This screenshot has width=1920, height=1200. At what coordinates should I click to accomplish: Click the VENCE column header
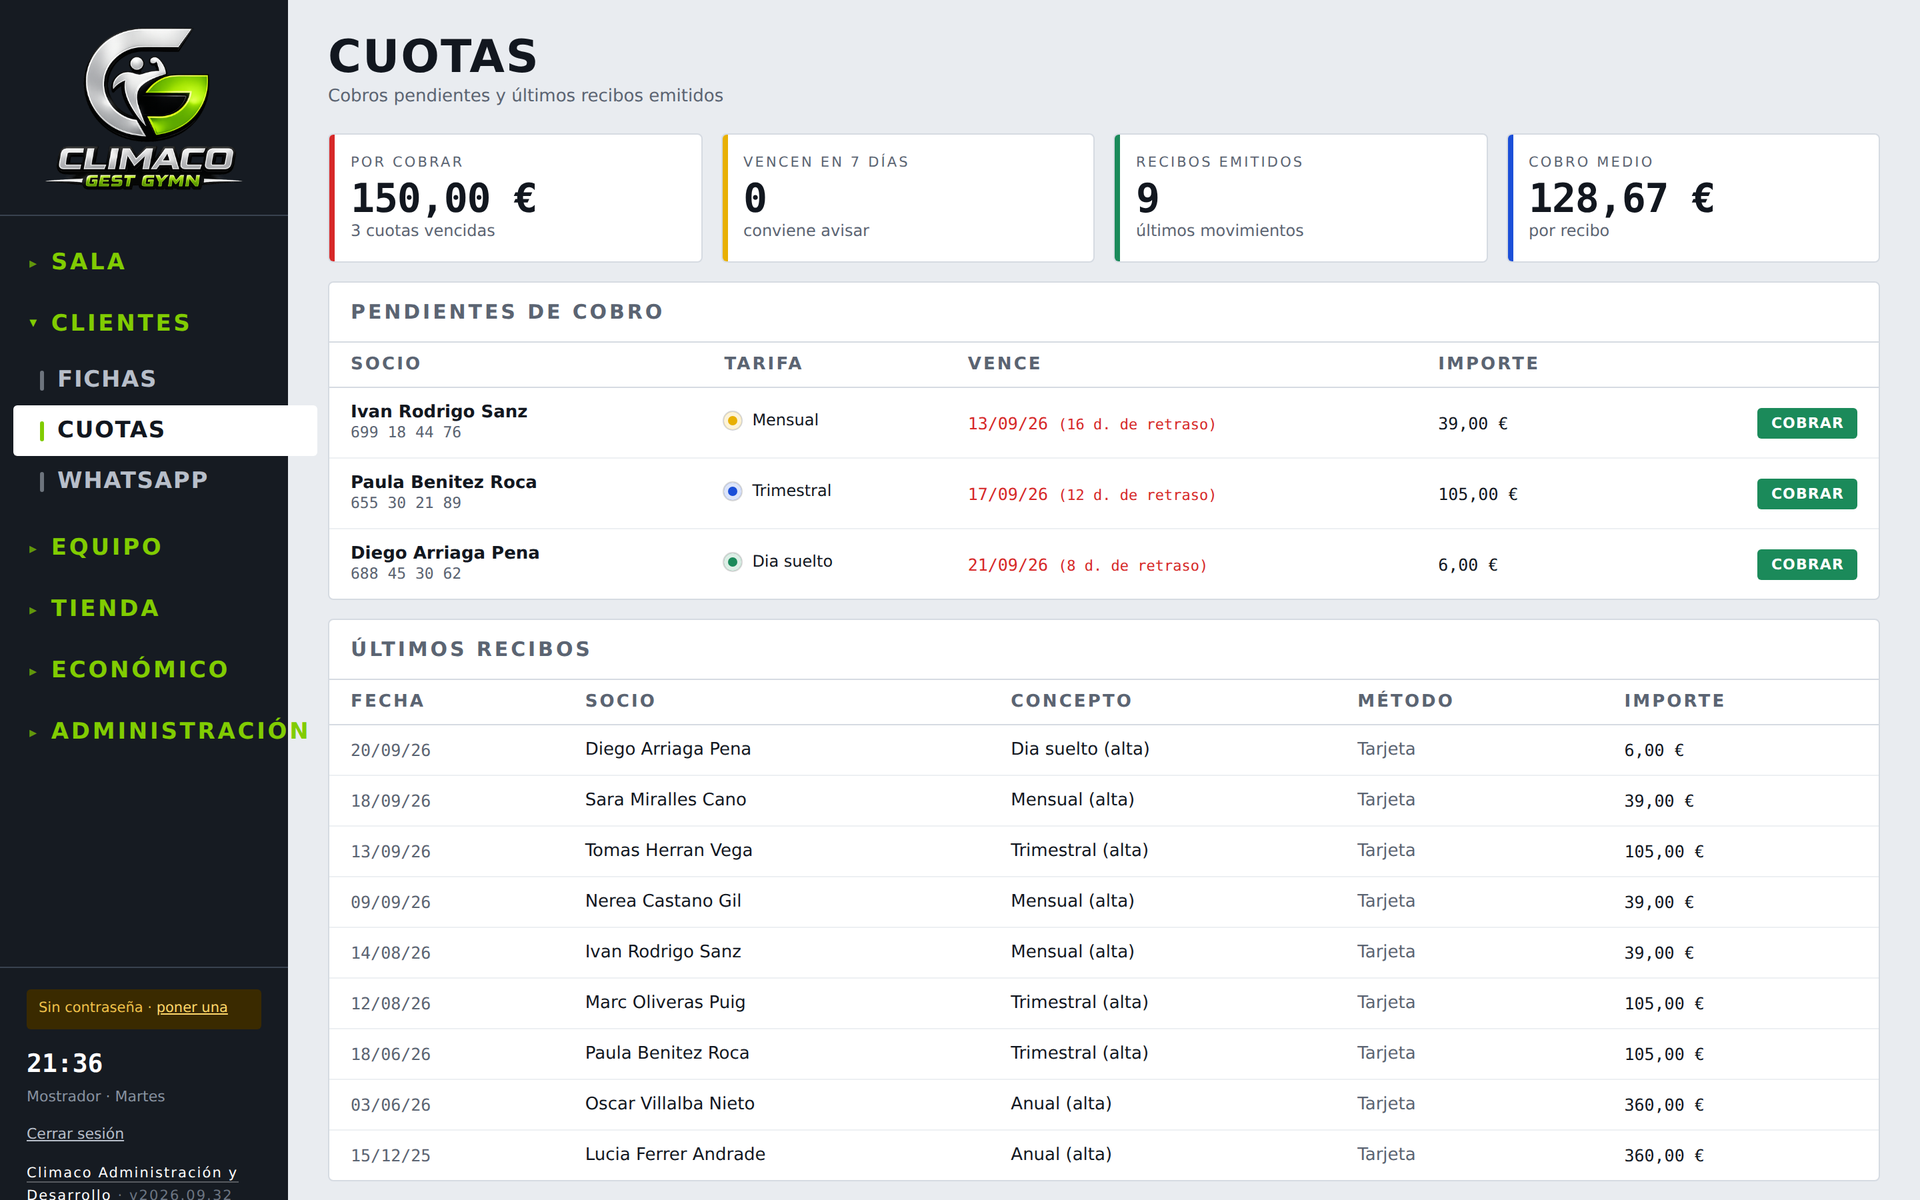(1004, 364)
